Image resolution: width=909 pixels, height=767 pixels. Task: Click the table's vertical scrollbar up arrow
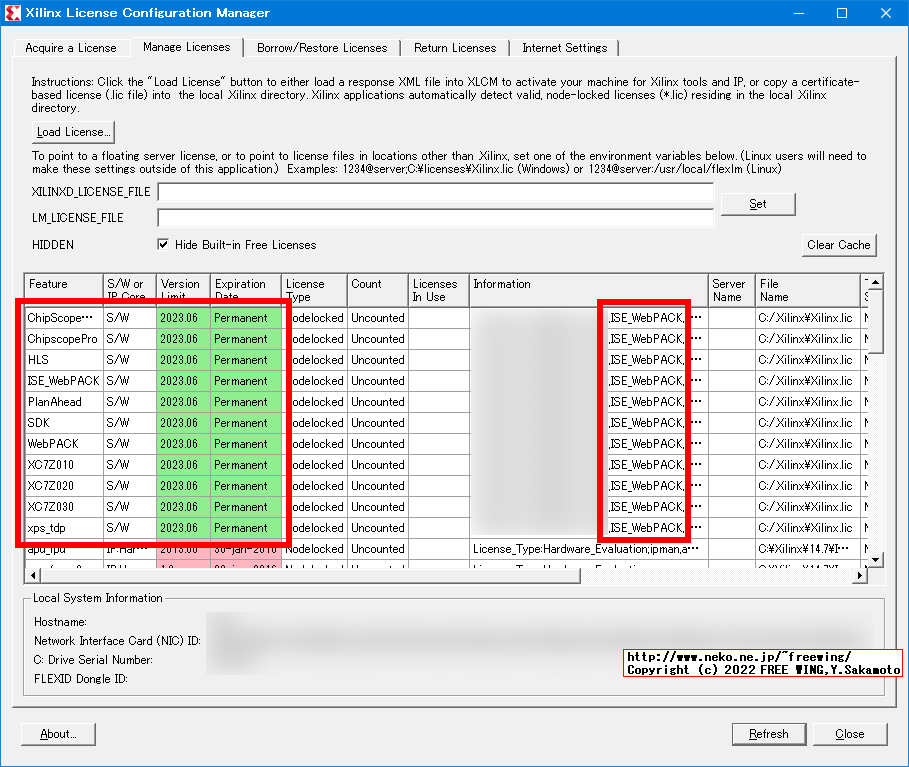[875, 283]
